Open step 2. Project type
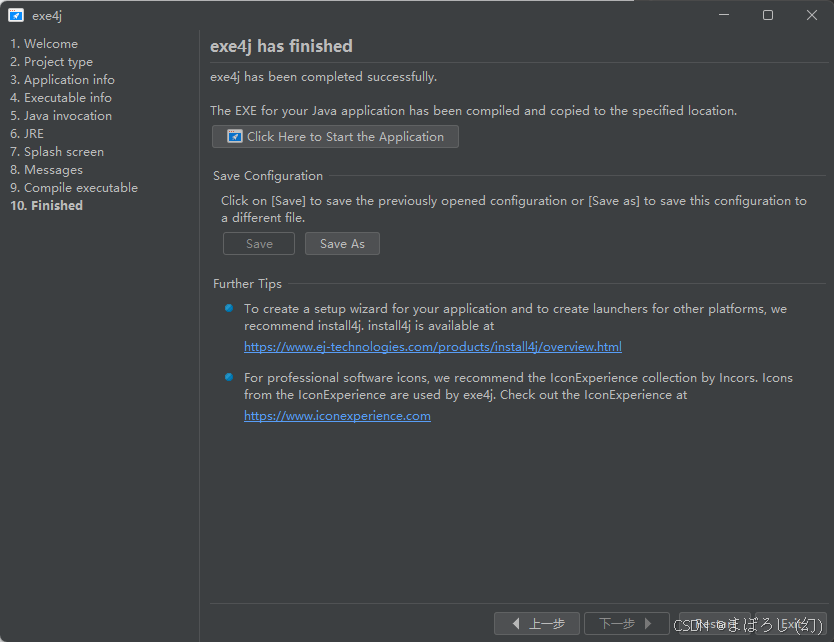Screen dimensions: 834x642 [x=51, y=62]
